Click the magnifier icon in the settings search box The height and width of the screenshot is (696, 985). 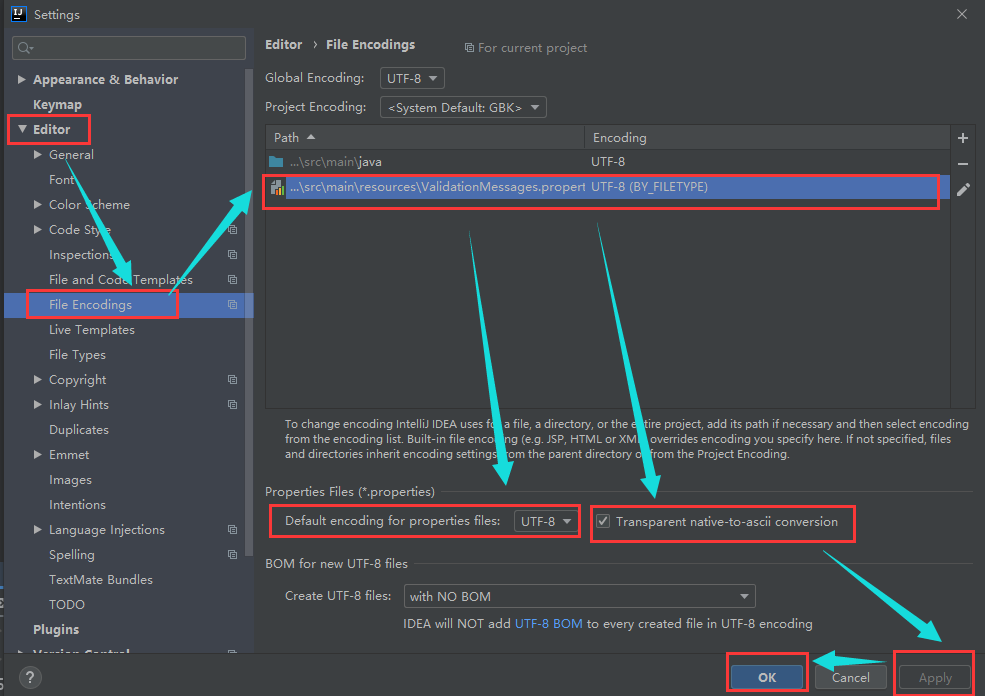23,47
